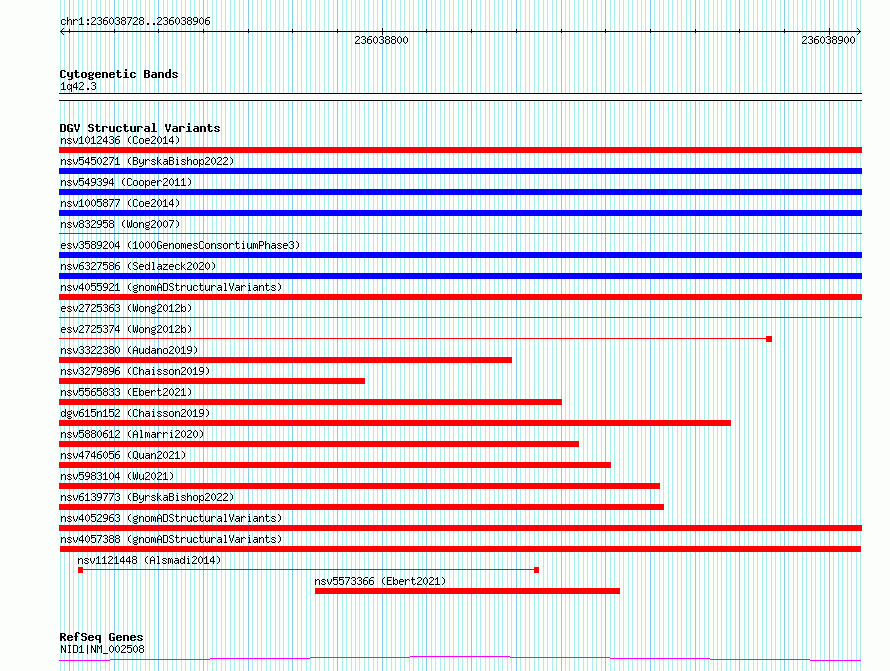Click esv2725363 (Wong2012b) label

point(126,308)
